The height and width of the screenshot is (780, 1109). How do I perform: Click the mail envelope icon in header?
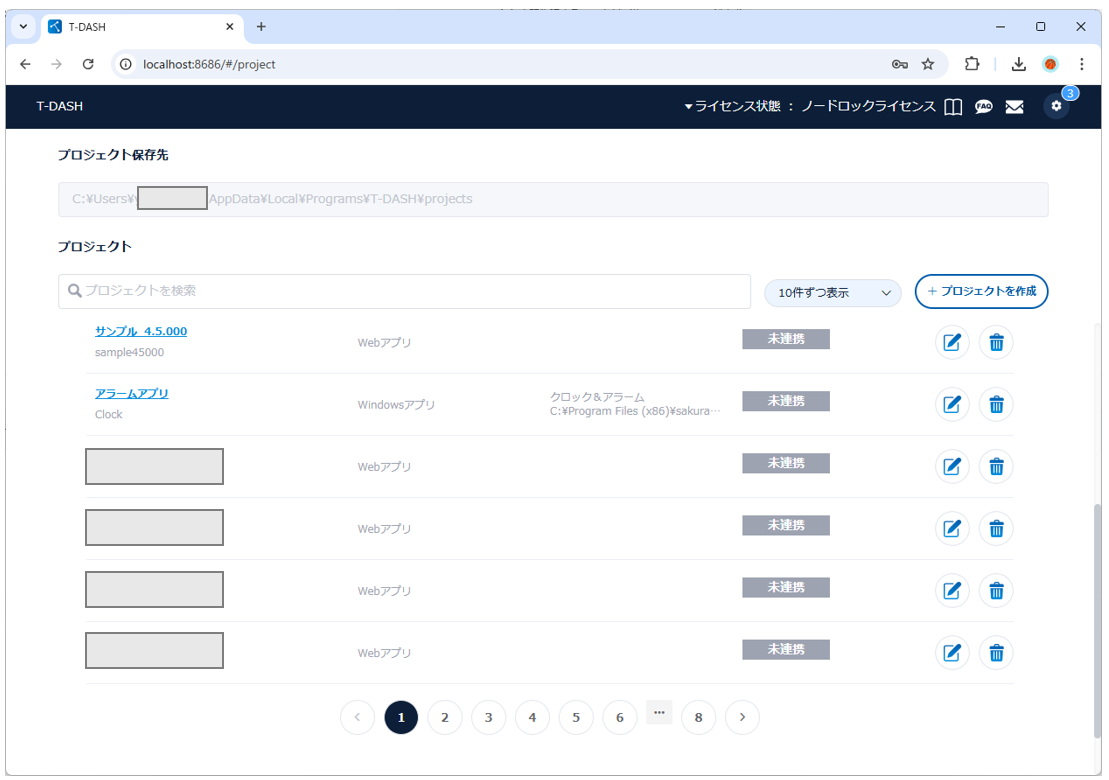[1014, 107]
